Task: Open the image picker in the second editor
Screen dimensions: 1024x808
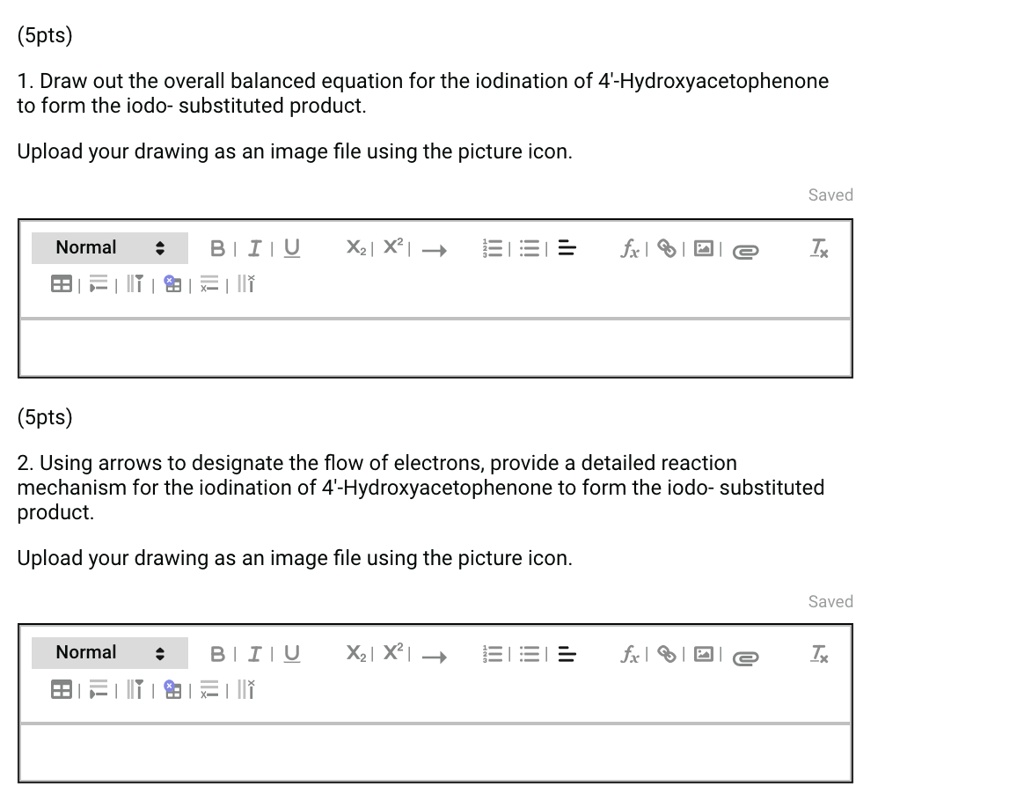Action: [x=702, y=654]
